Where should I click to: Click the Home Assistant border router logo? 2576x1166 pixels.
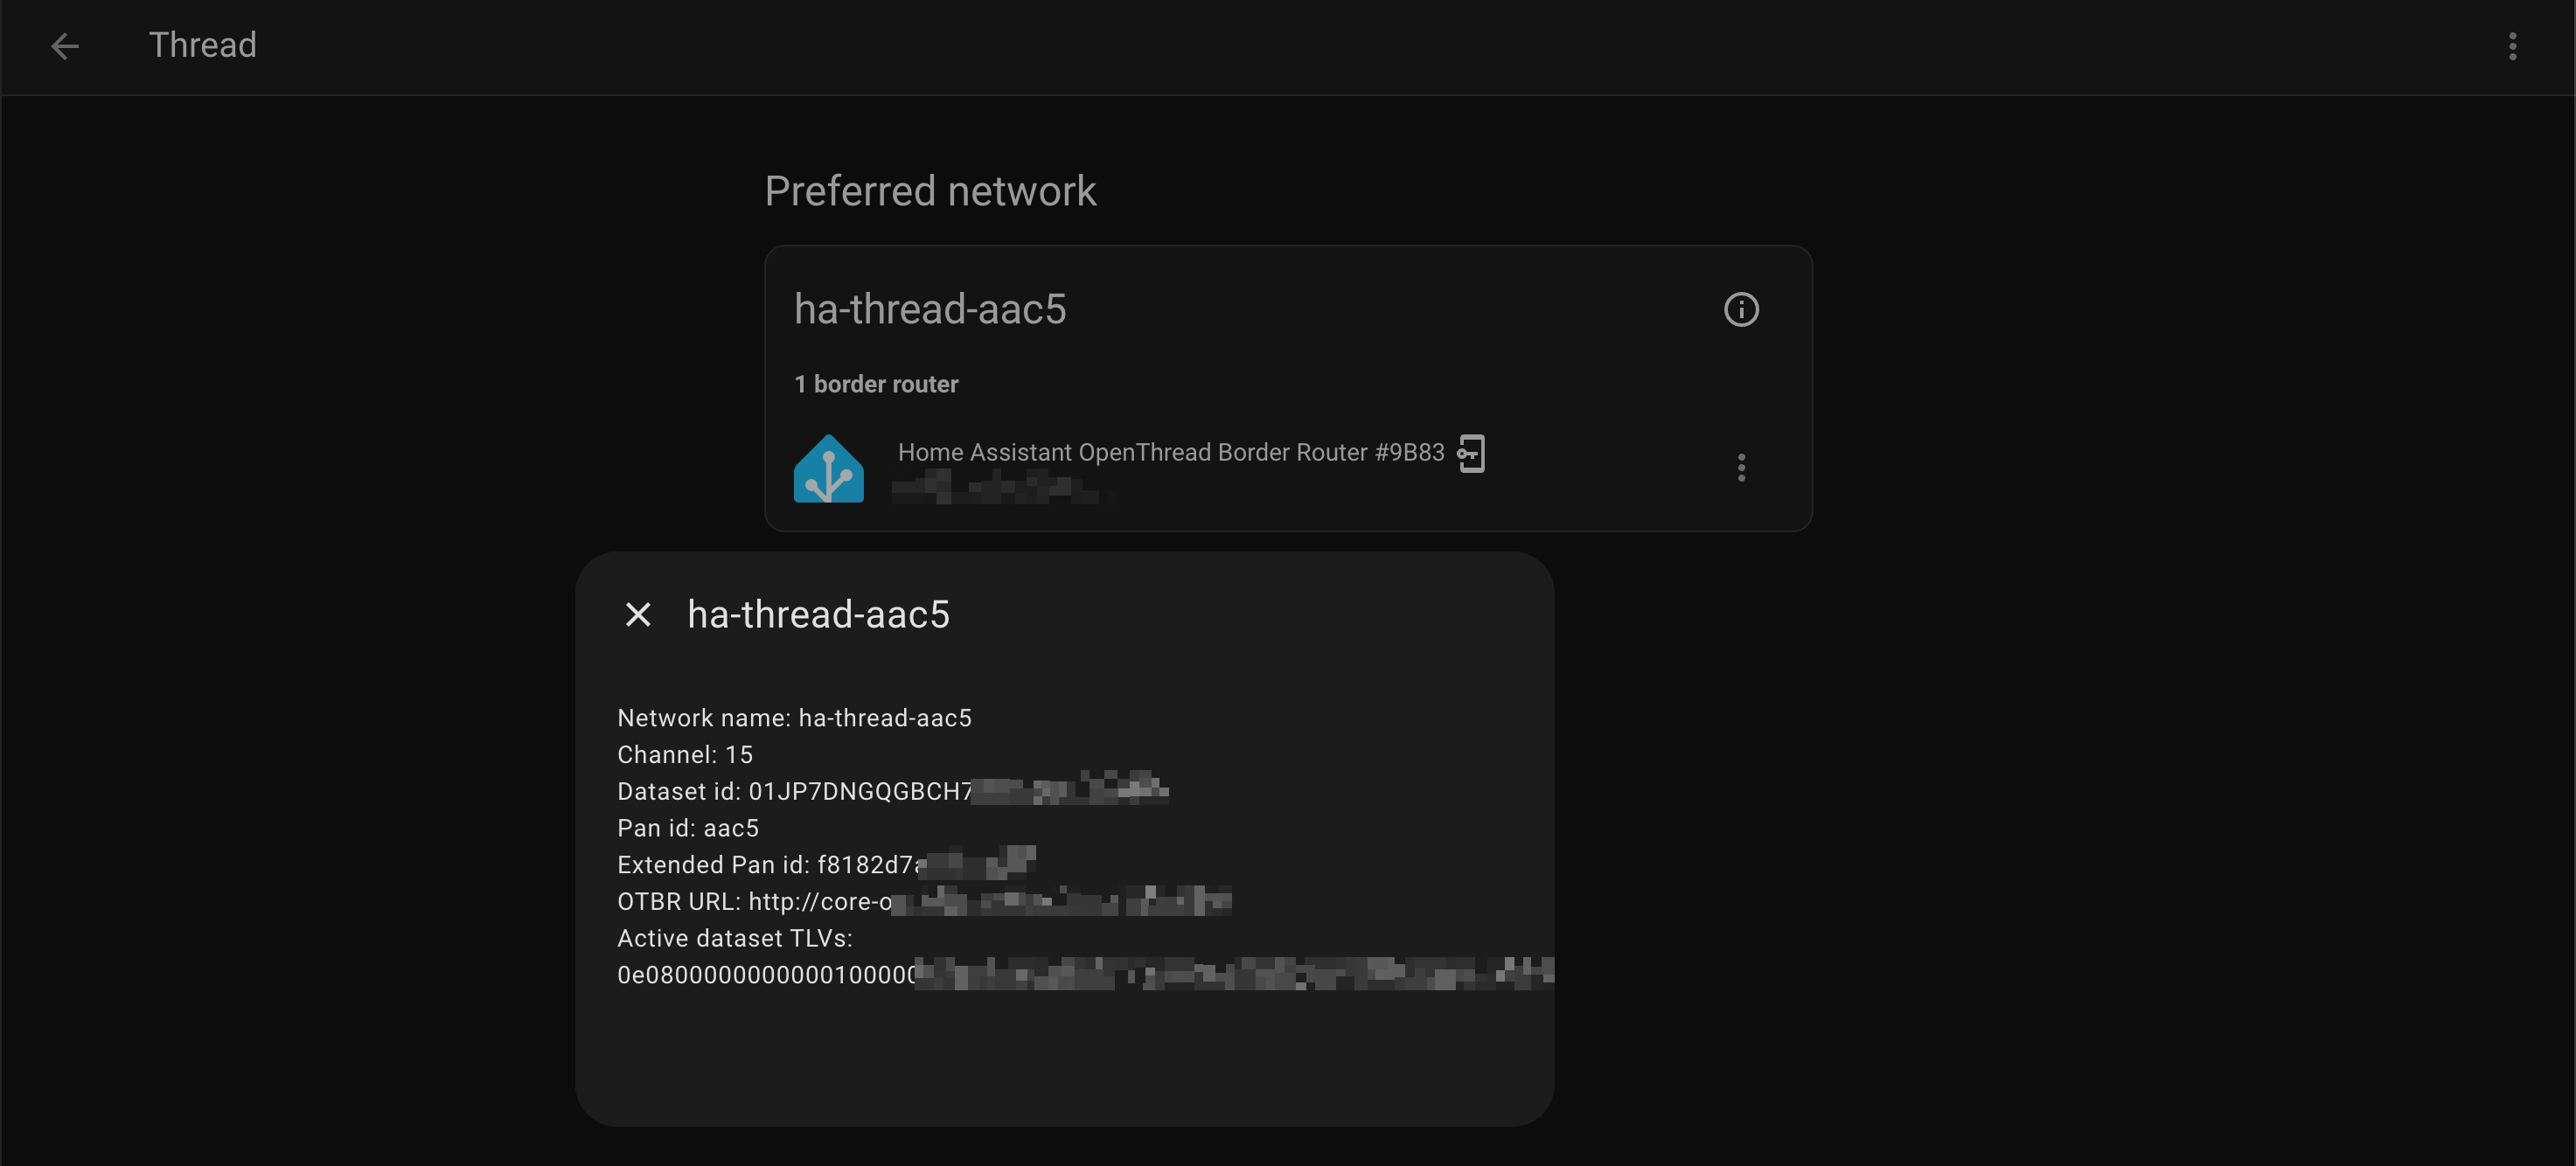(828, 468)
